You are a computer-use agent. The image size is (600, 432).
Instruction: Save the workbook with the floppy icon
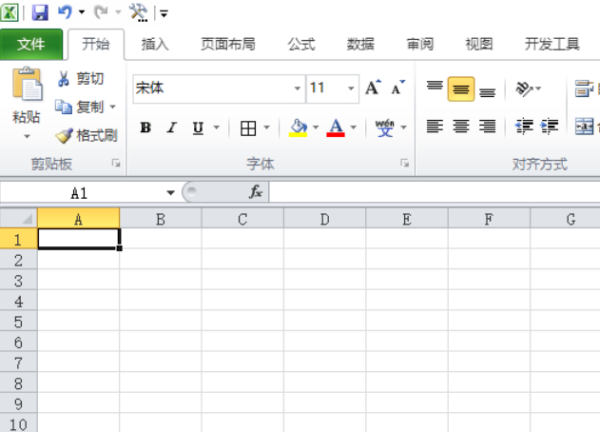[x=40, y=13]
